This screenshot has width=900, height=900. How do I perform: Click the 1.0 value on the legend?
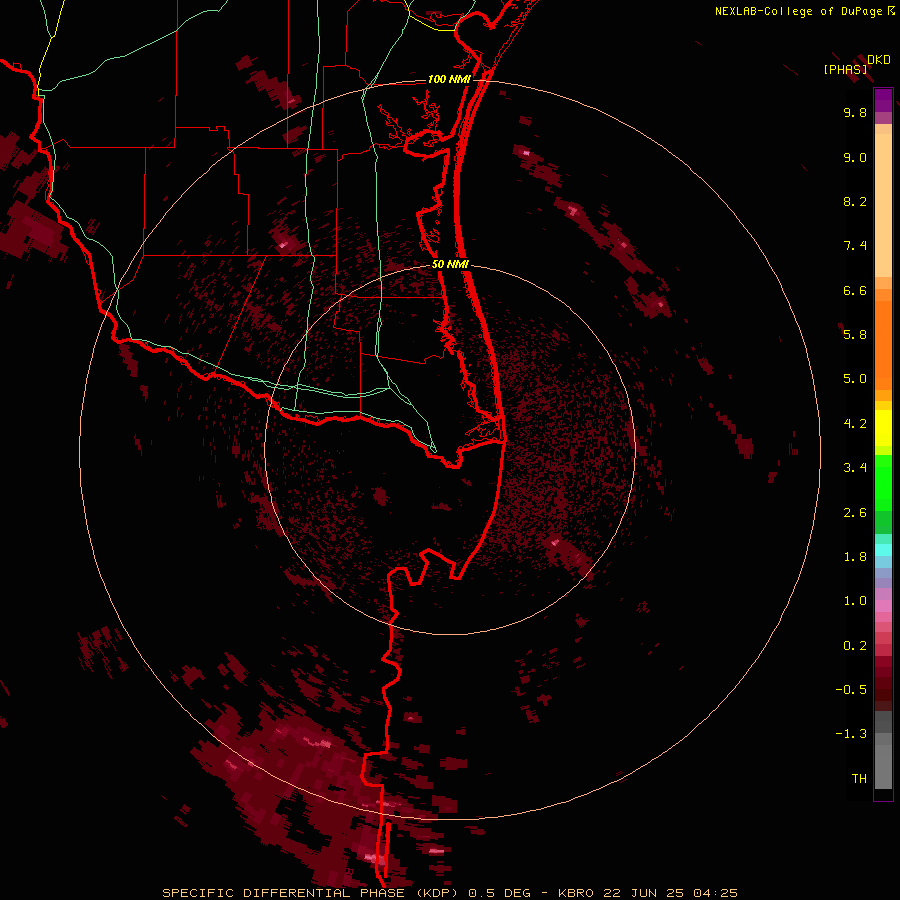pyautogui.click(x=855, y=601)
